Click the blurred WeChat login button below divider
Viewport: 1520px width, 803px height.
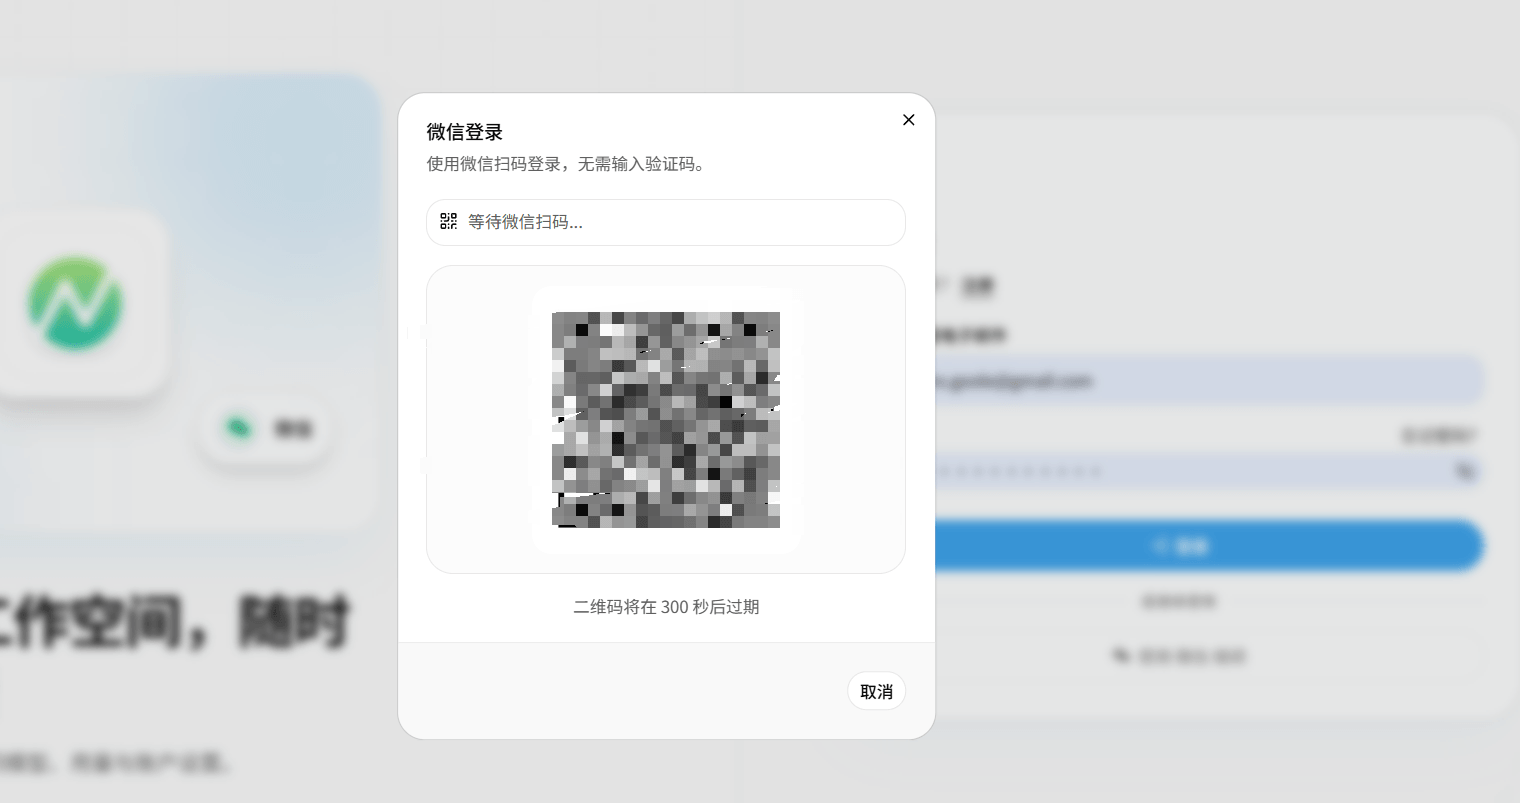click(1180, 656)
